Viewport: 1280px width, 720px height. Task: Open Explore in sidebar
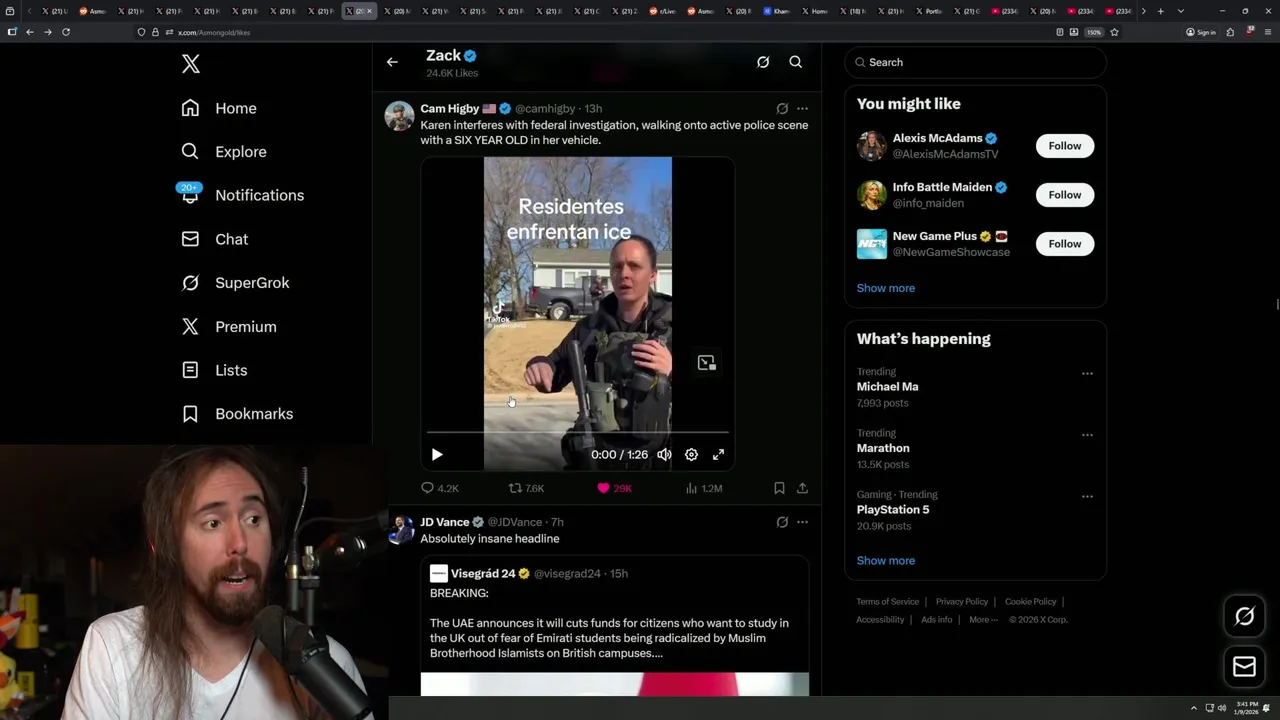tap(224, 152)
